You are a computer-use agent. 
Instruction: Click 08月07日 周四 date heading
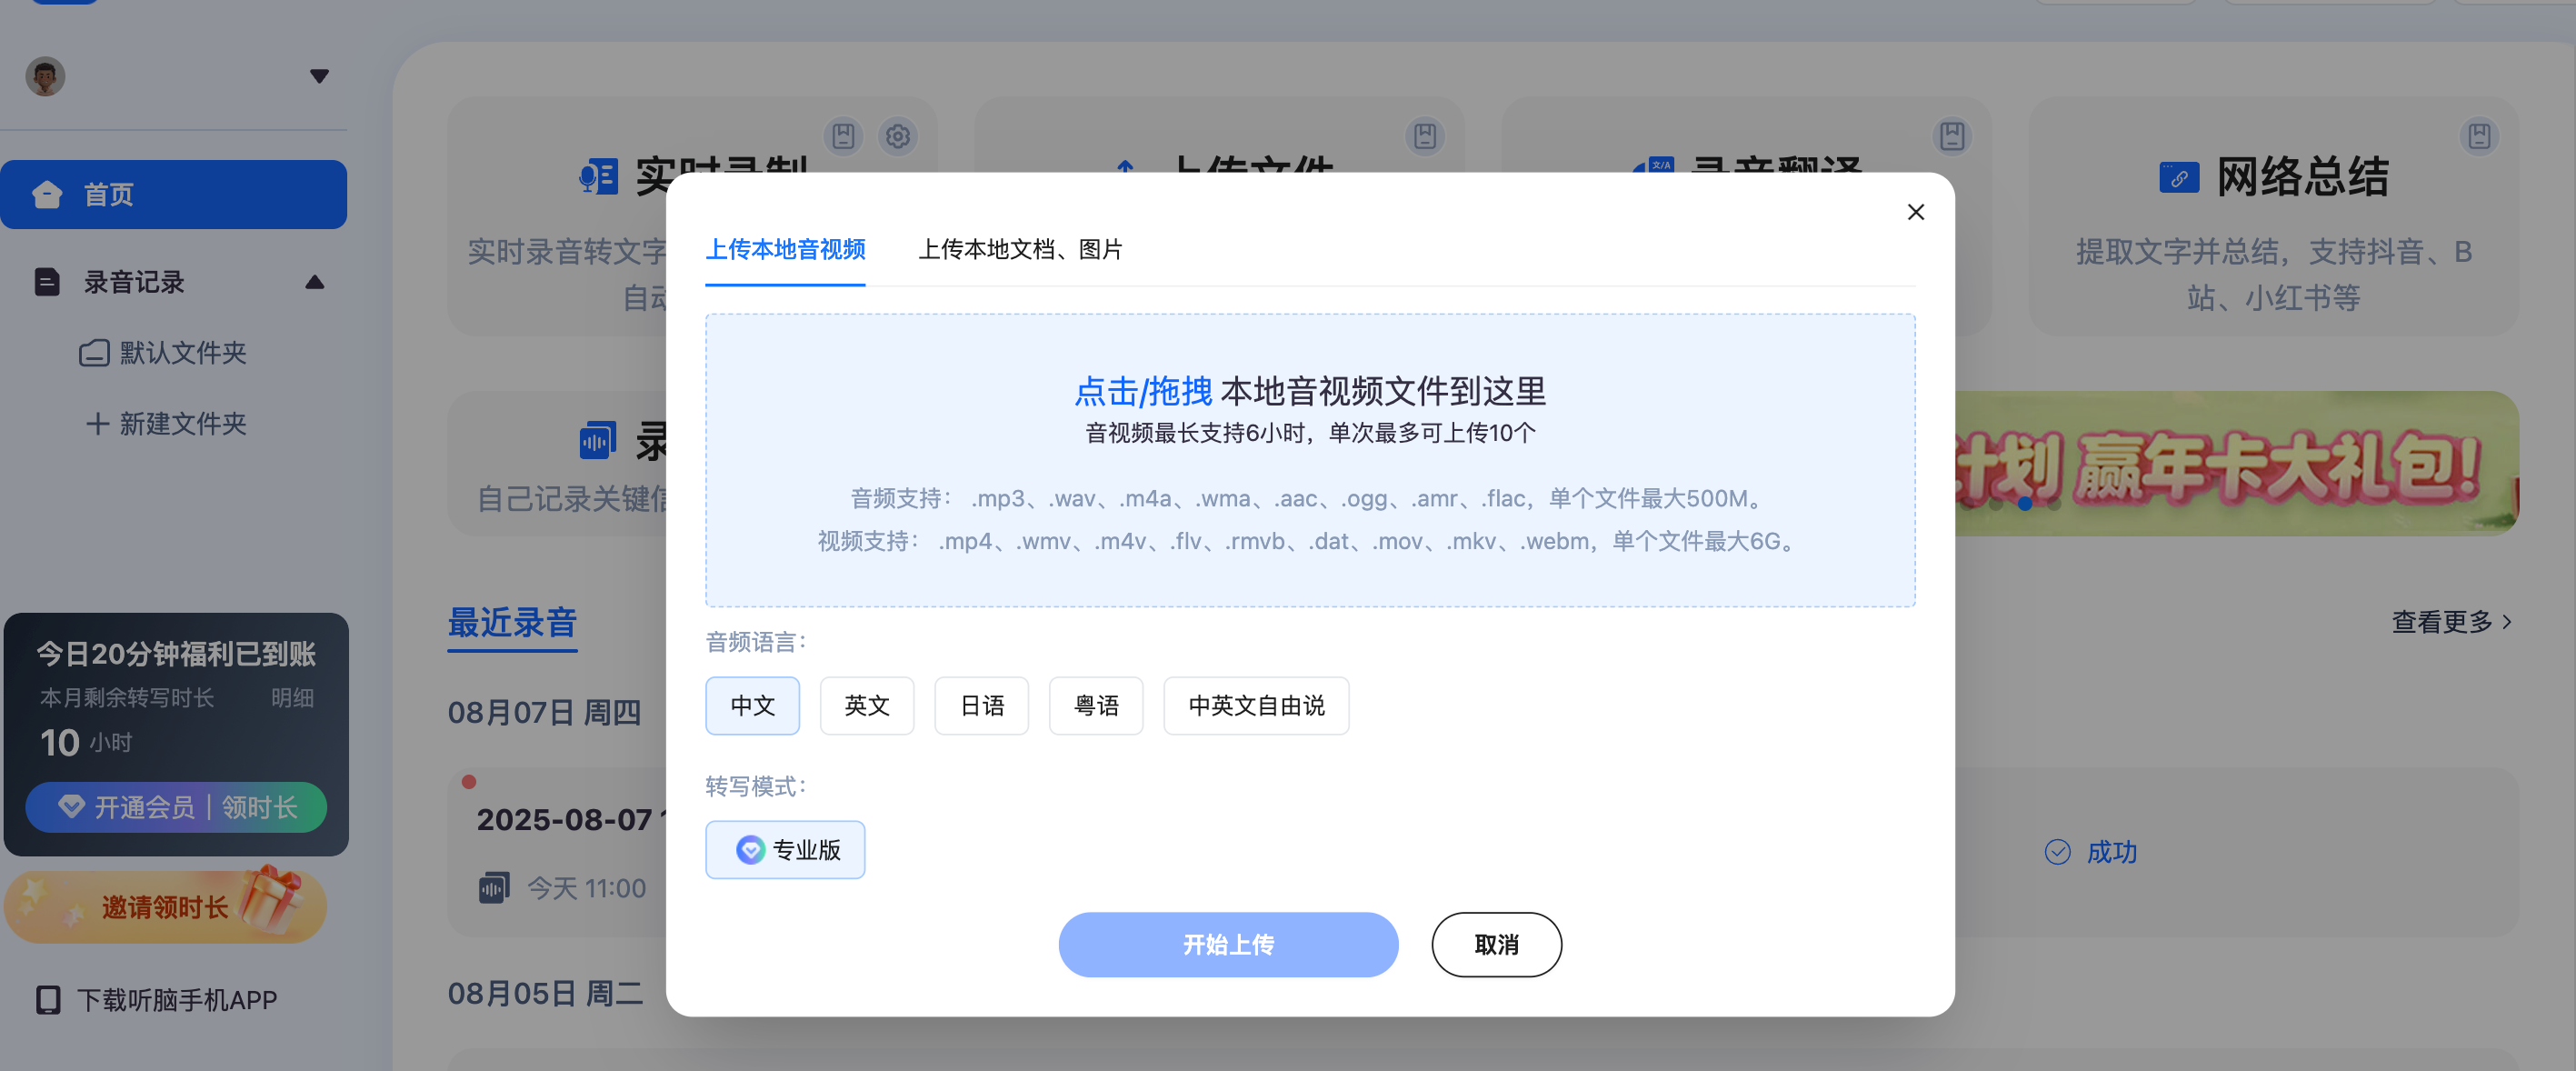tap(544, 713)
